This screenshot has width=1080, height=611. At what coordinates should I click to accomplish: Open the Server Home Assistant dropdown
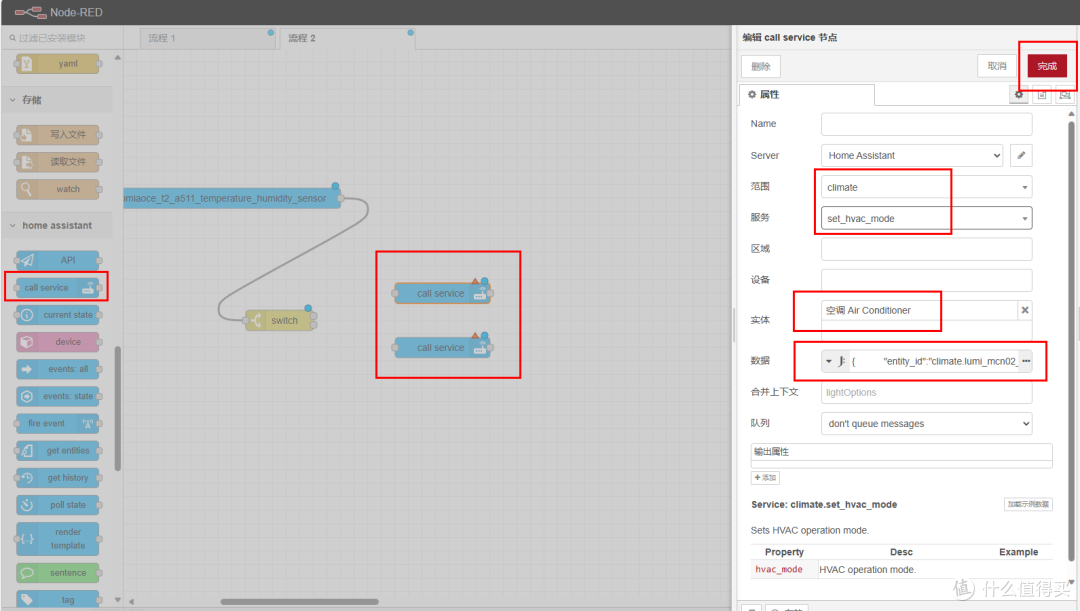913,156
